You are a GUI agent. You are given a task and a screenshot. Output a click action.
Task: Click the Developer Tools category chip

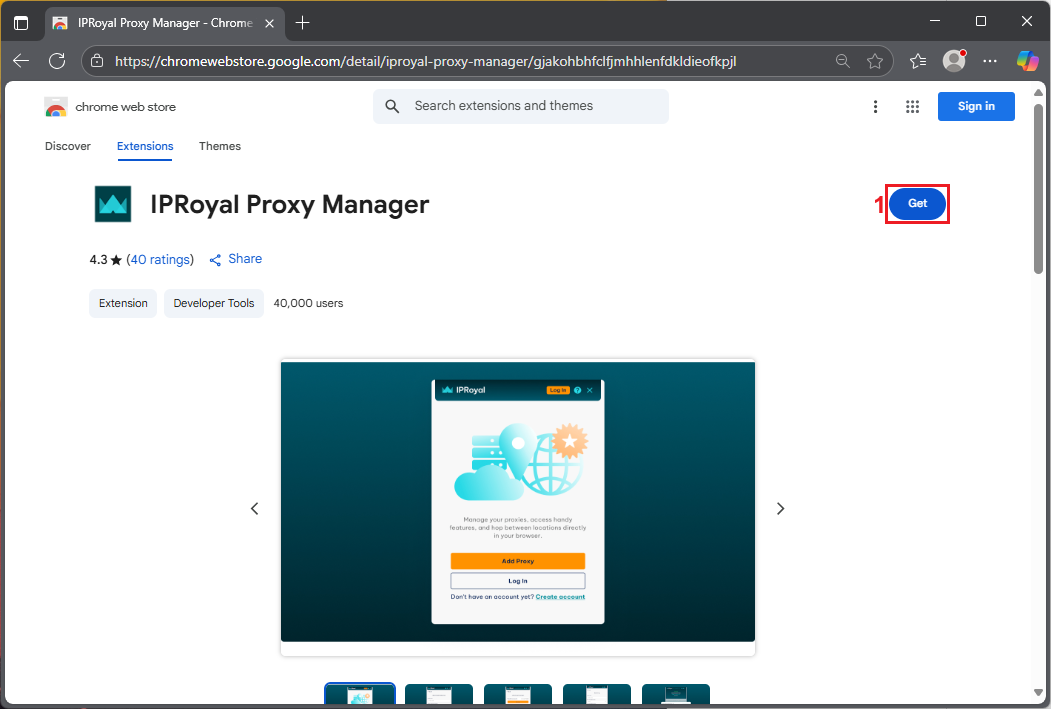214,304
